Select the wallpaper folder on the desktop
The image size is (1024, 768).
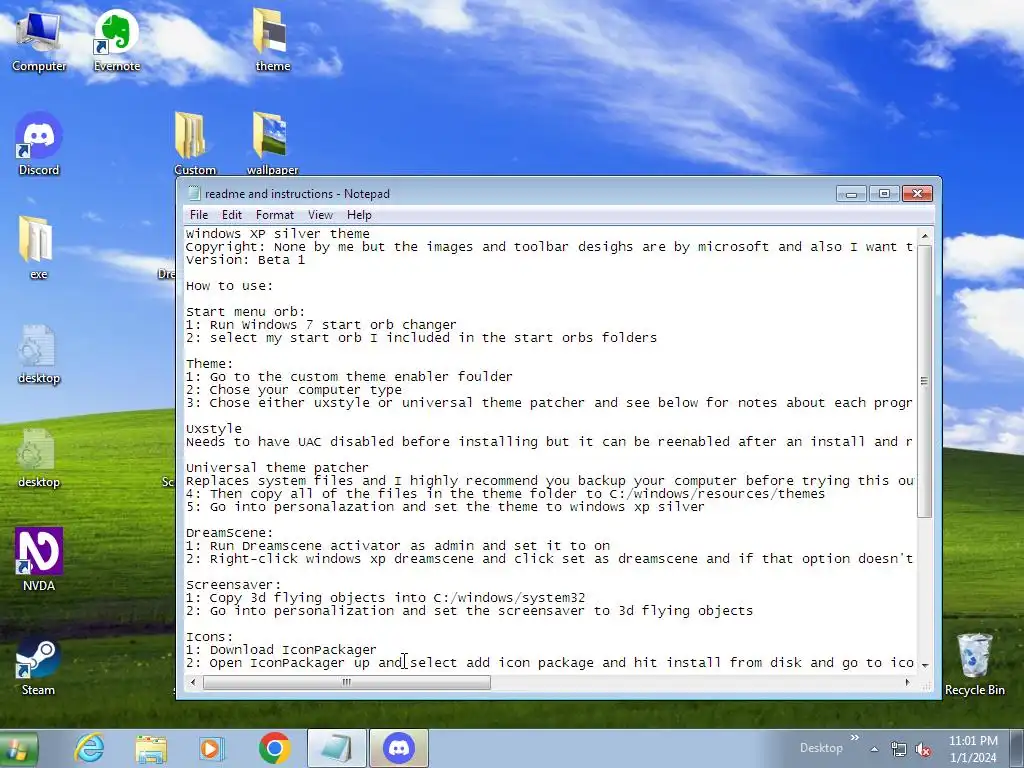pyautogui.click(x=272, y=144)
